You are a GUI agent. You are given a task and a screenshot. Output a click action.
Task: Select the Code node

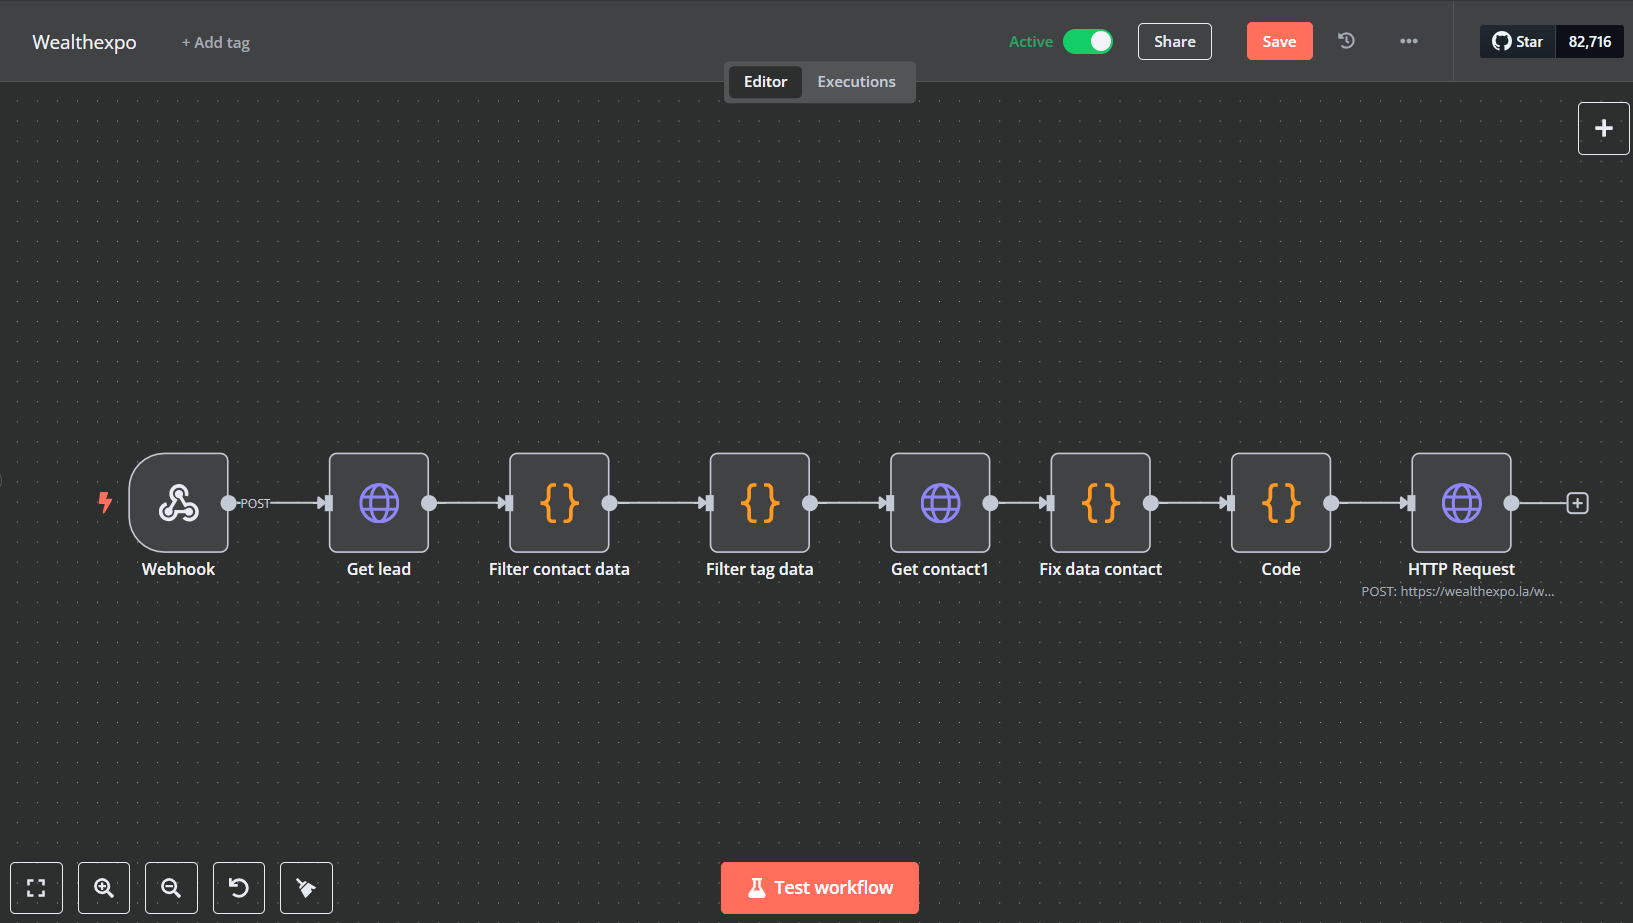1281,503
